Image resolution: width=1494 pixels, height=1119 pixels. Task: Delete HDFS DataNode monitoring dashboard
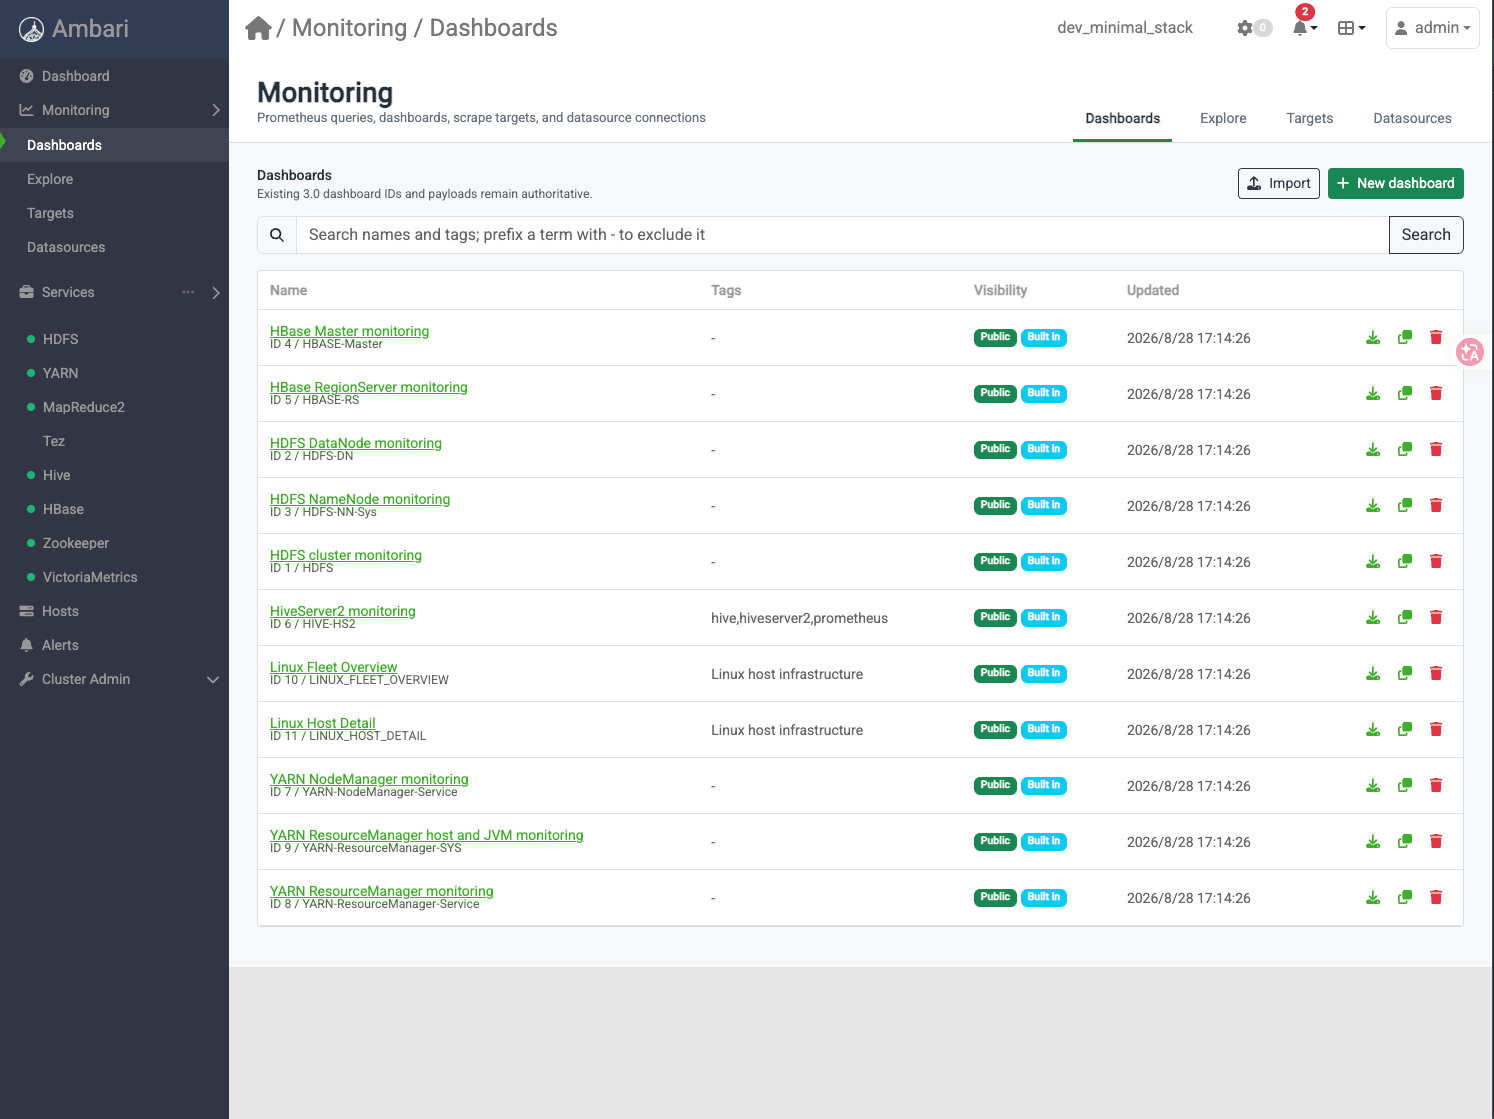click(x=1436, y=450)
